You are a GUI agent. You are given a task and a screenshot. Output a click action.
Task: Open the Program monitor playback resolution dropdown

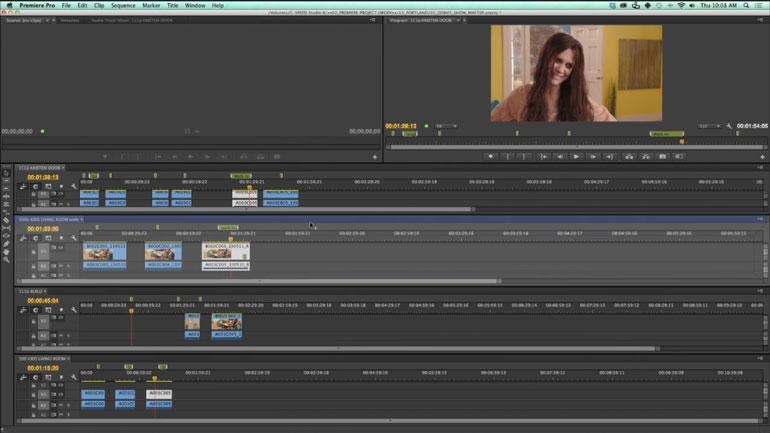tap(710, 126)
